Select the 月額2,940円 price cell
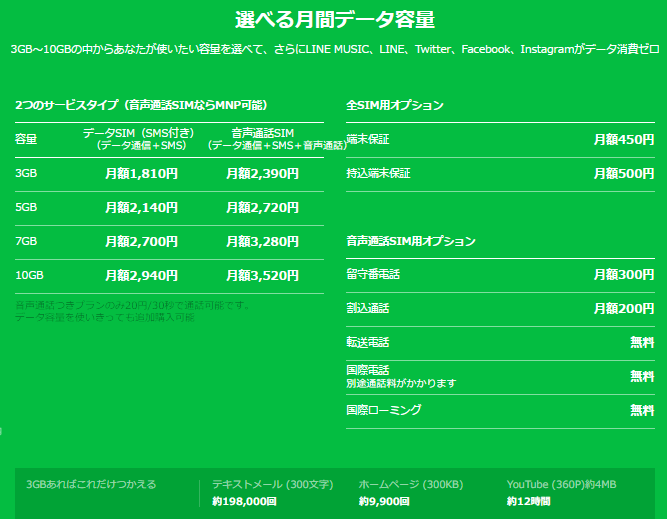The height and width of the screenshot is (519, 667). pos(141,276)
